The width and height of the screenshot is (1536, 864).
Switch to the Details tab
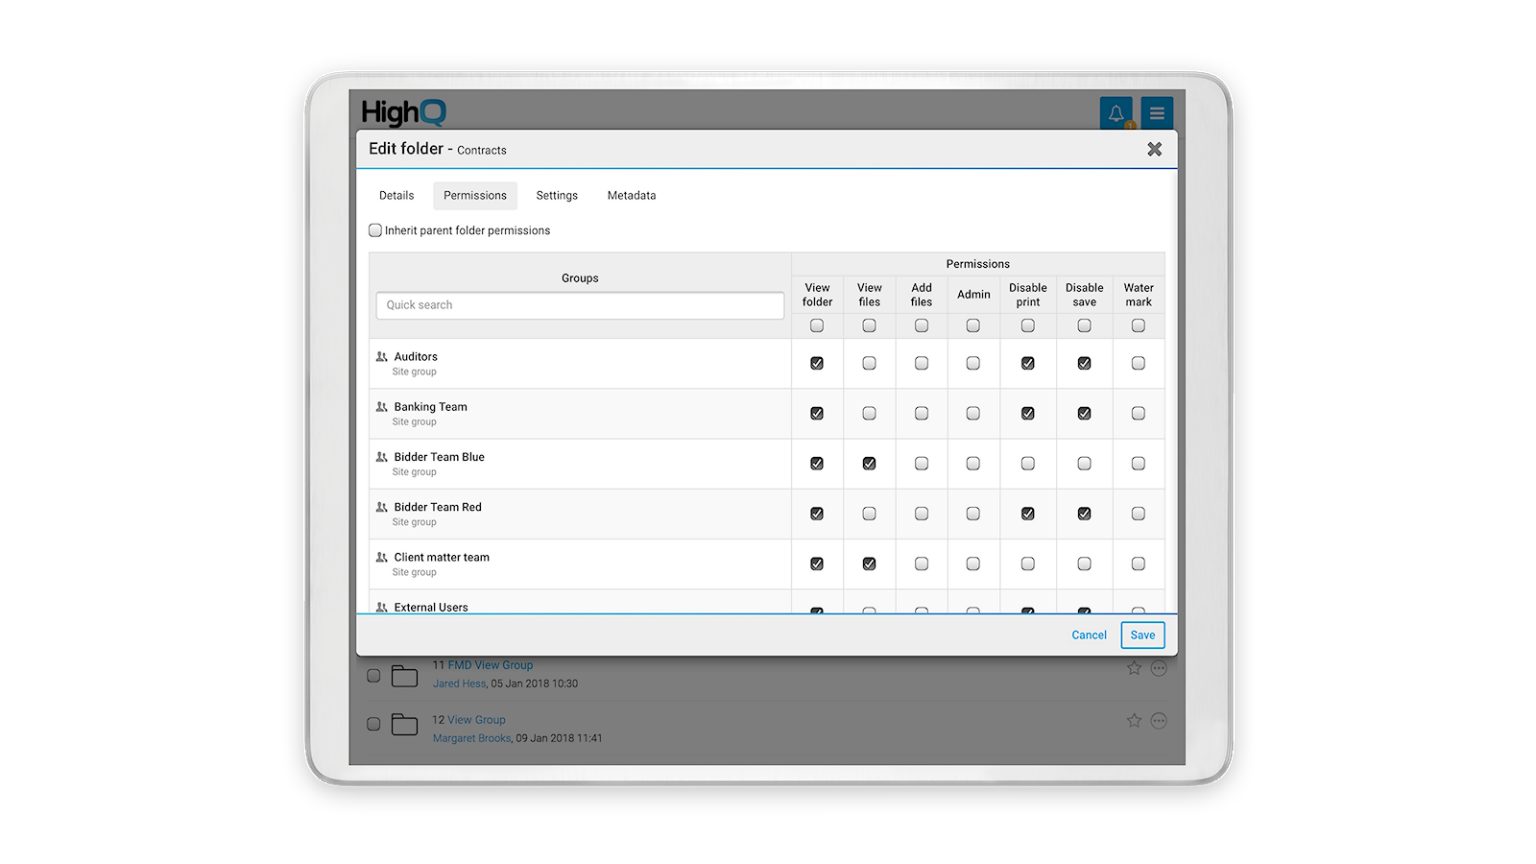(396, 195)
